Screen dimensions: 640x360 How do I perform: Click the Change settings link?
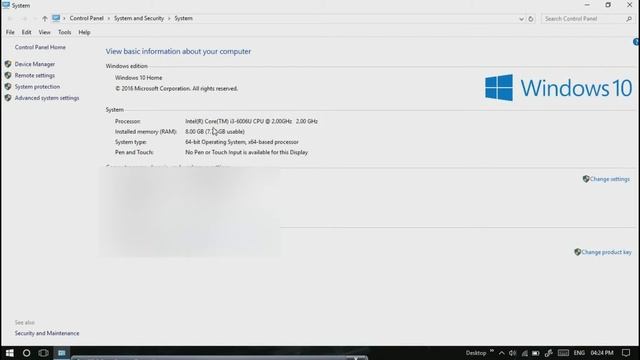[610, 179]
